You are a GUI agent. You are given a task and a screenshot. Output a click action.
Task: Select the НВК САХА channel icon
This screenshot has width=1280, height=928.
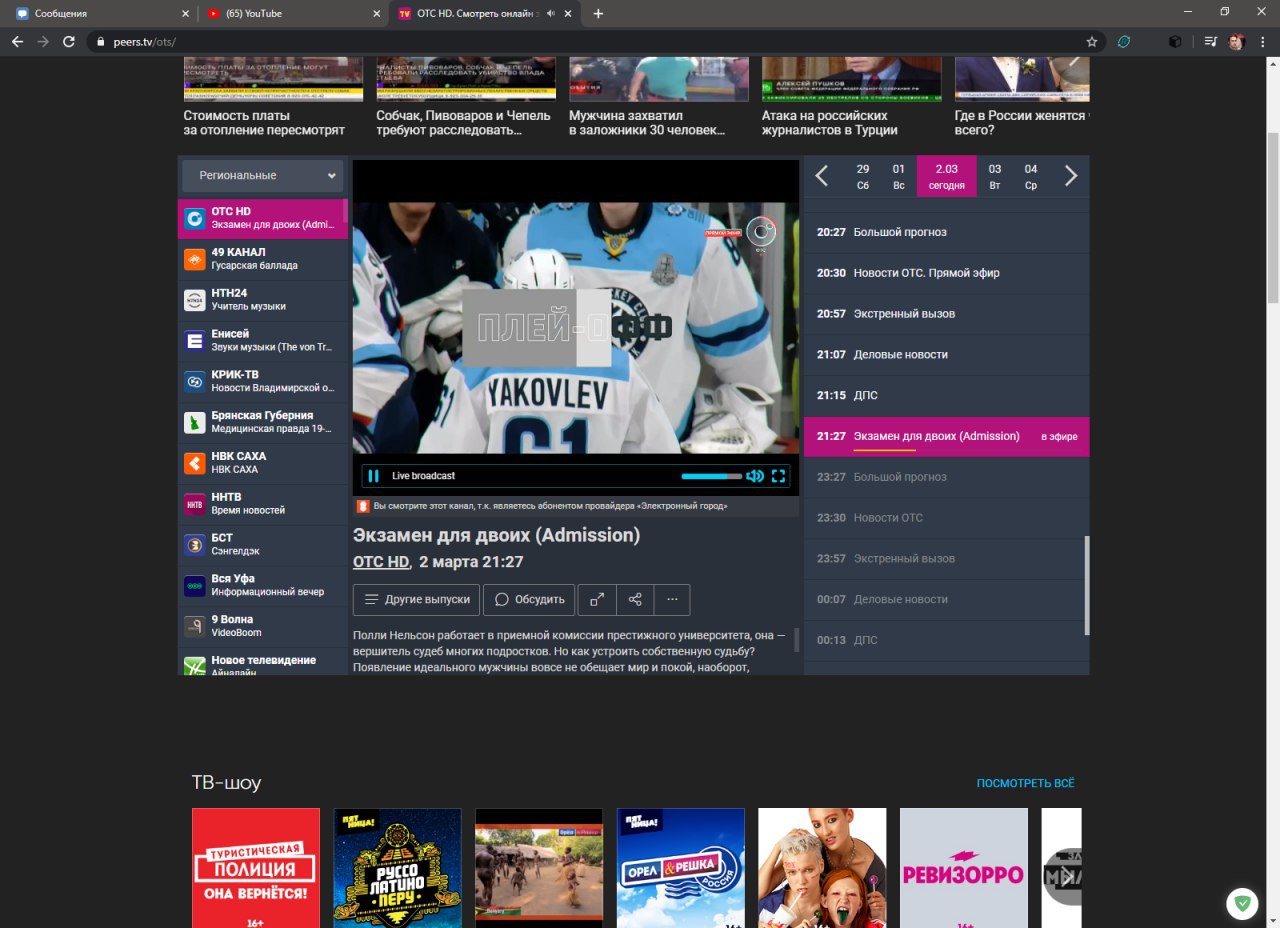click(194, 463)
